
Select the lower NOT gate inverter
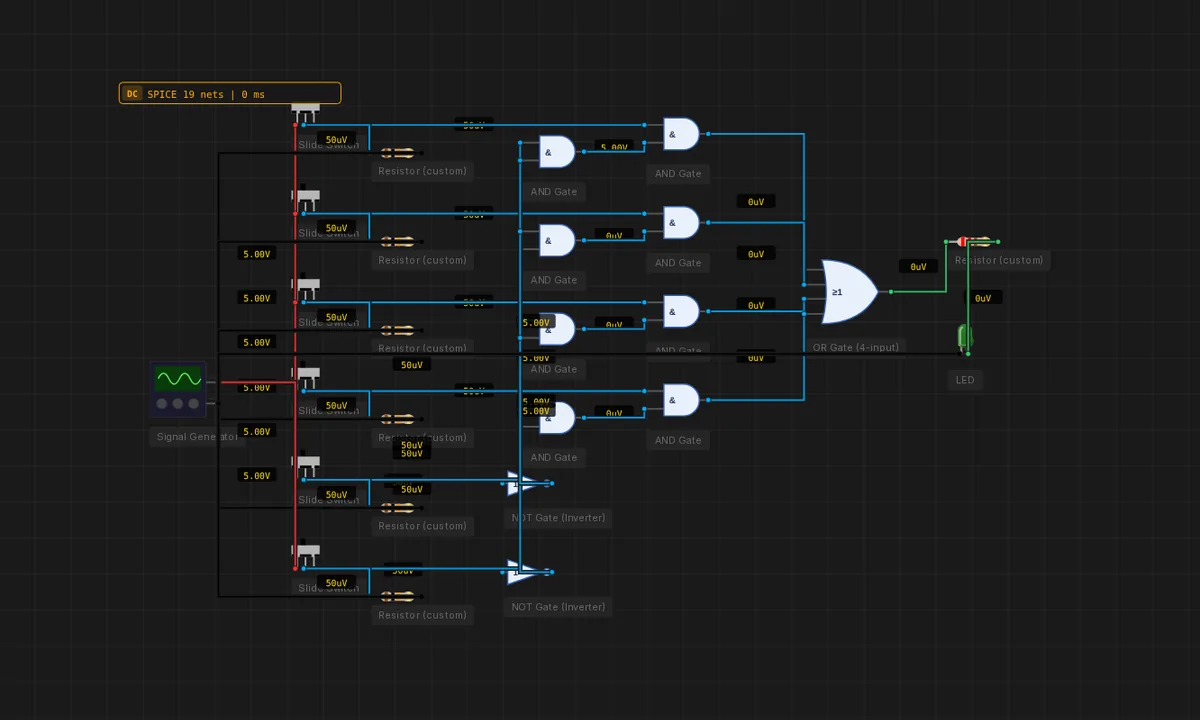click(525, 572)
